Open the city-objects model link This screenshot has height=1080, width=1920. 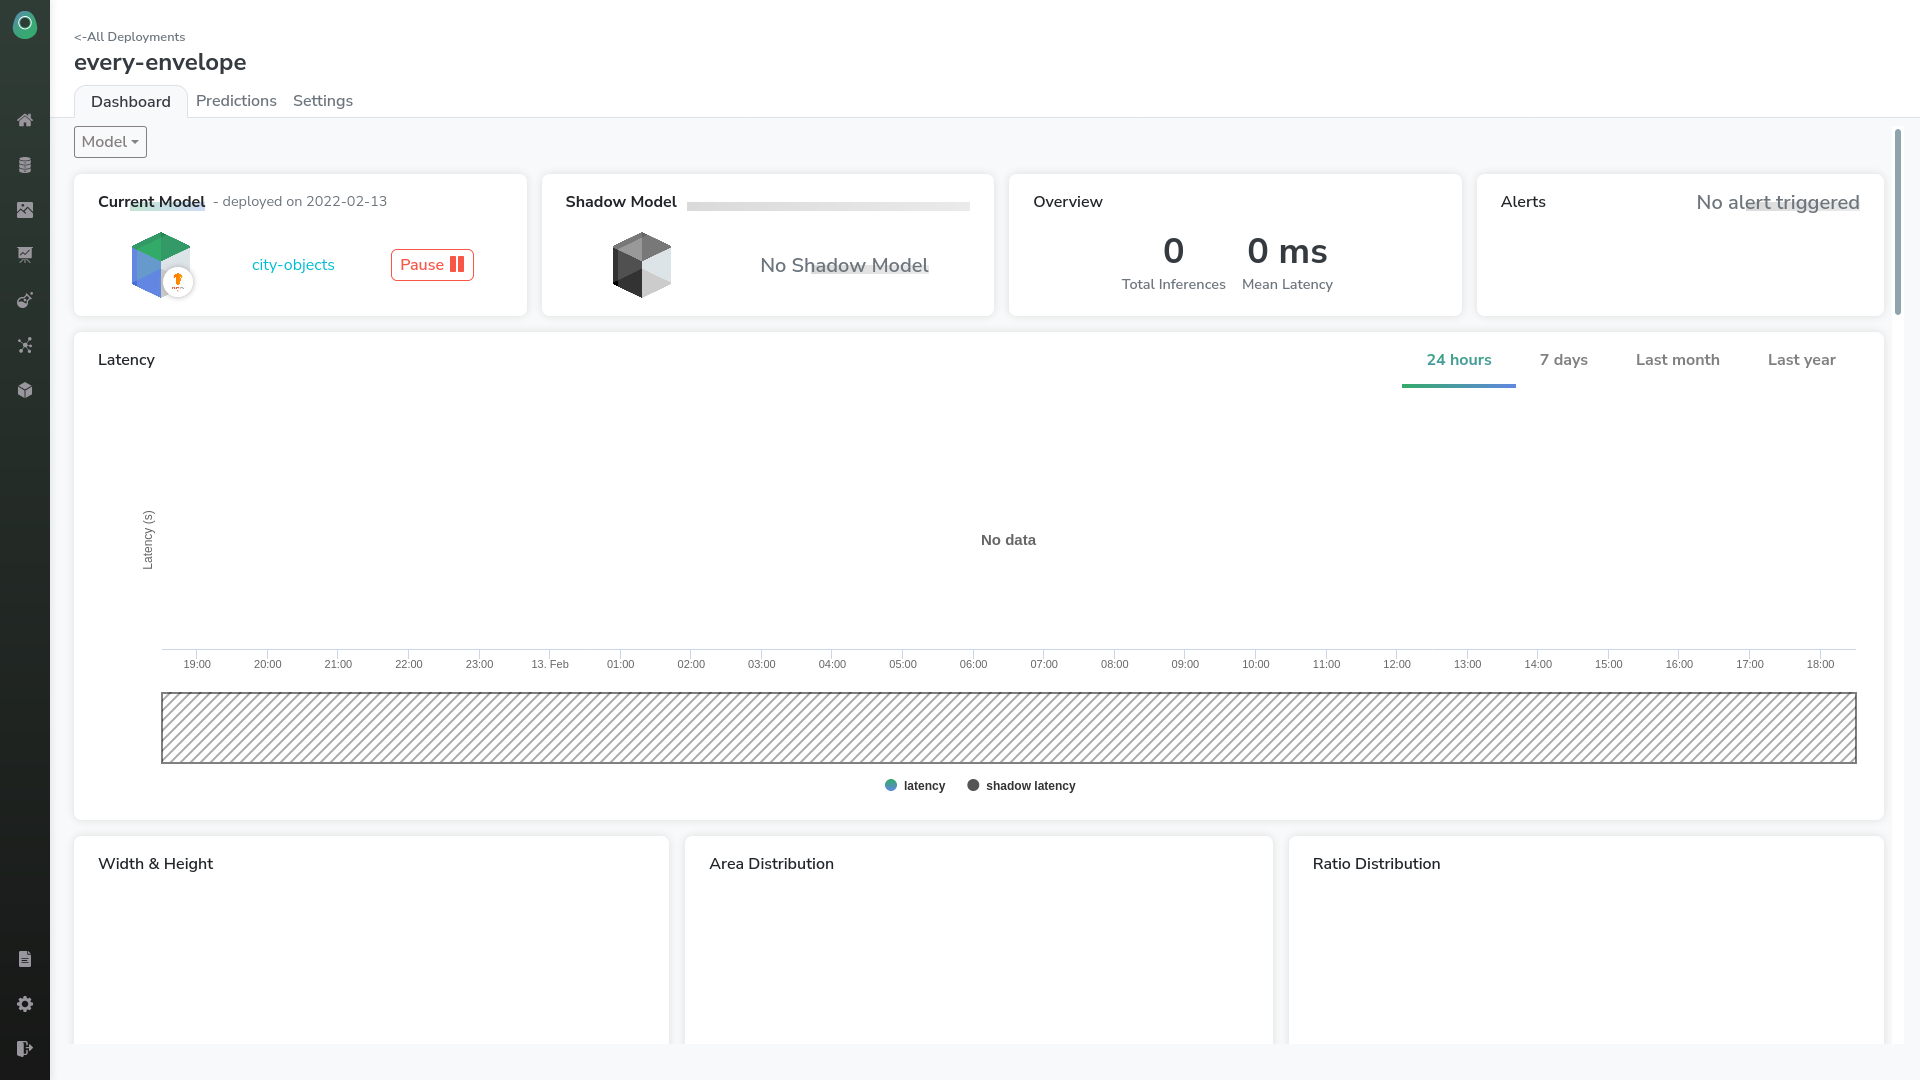293,265
